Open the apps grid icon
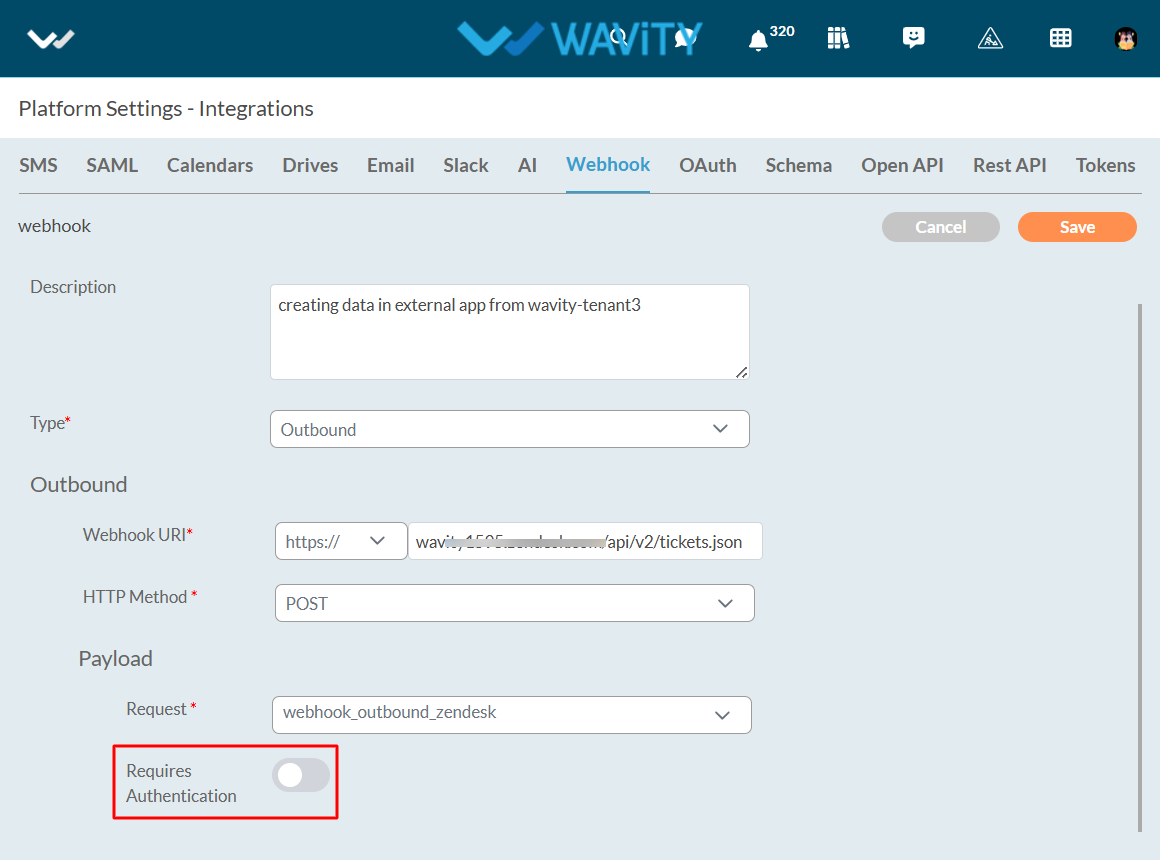Viewport: 1160px width, 860px height. click(1060, 38)
